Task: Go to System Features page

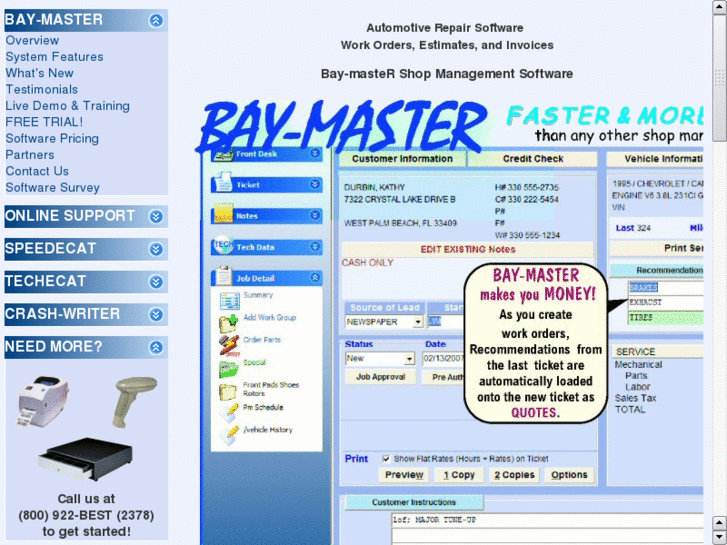Action: tap(54, 57)
